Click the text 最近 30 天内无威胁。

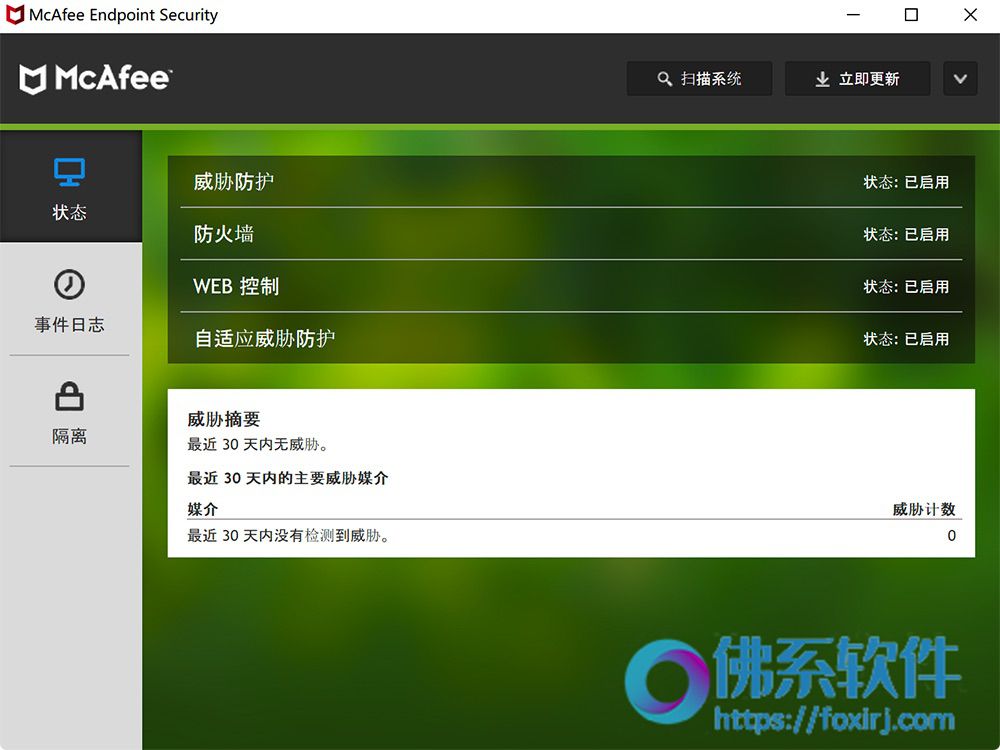coord(258,444)
